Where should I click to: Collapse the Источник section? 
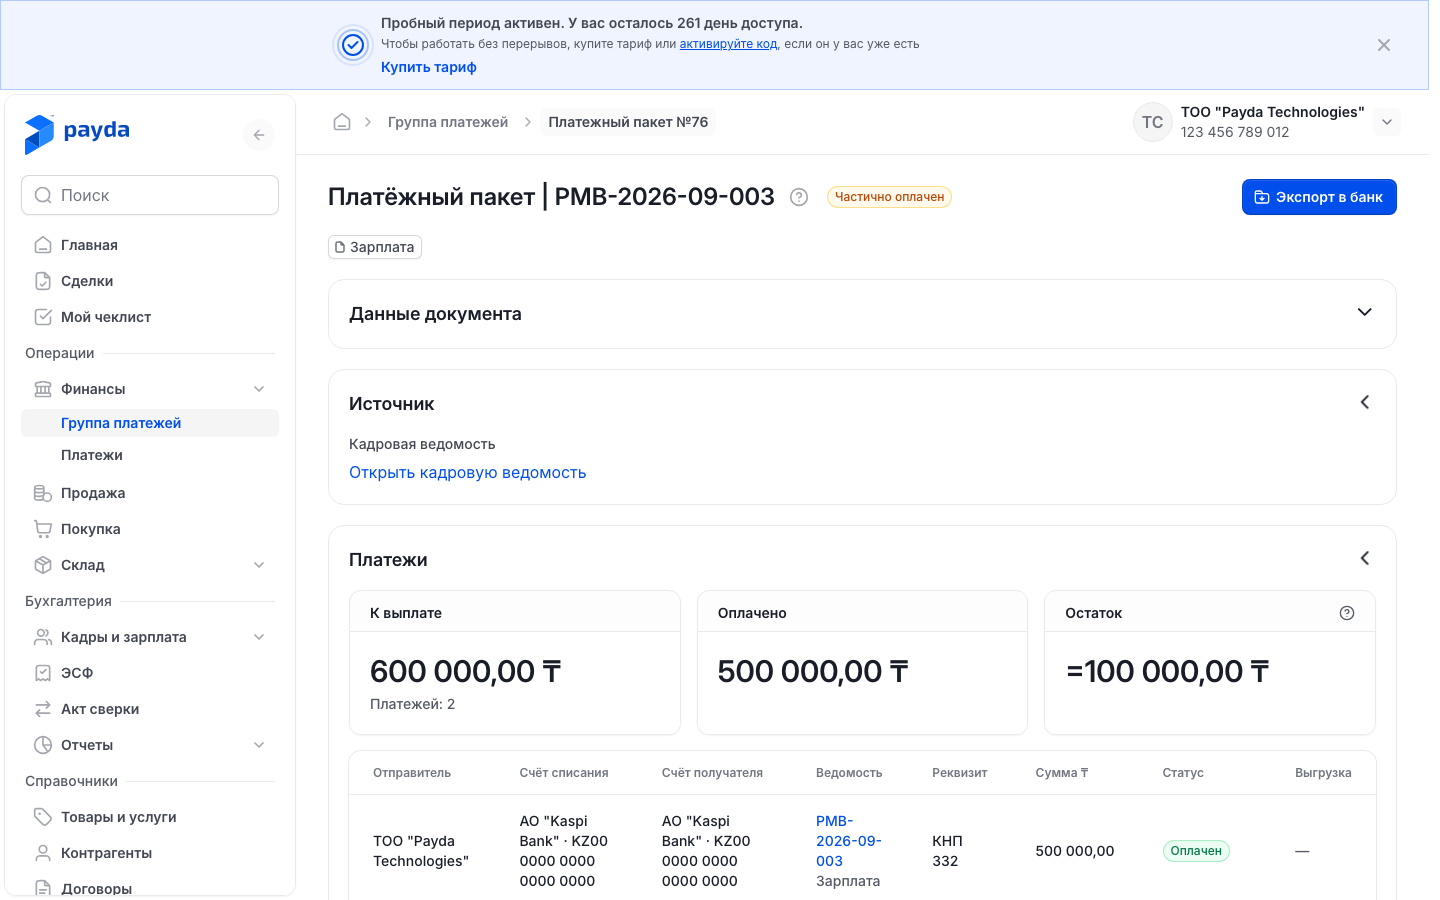[1365, 402]
